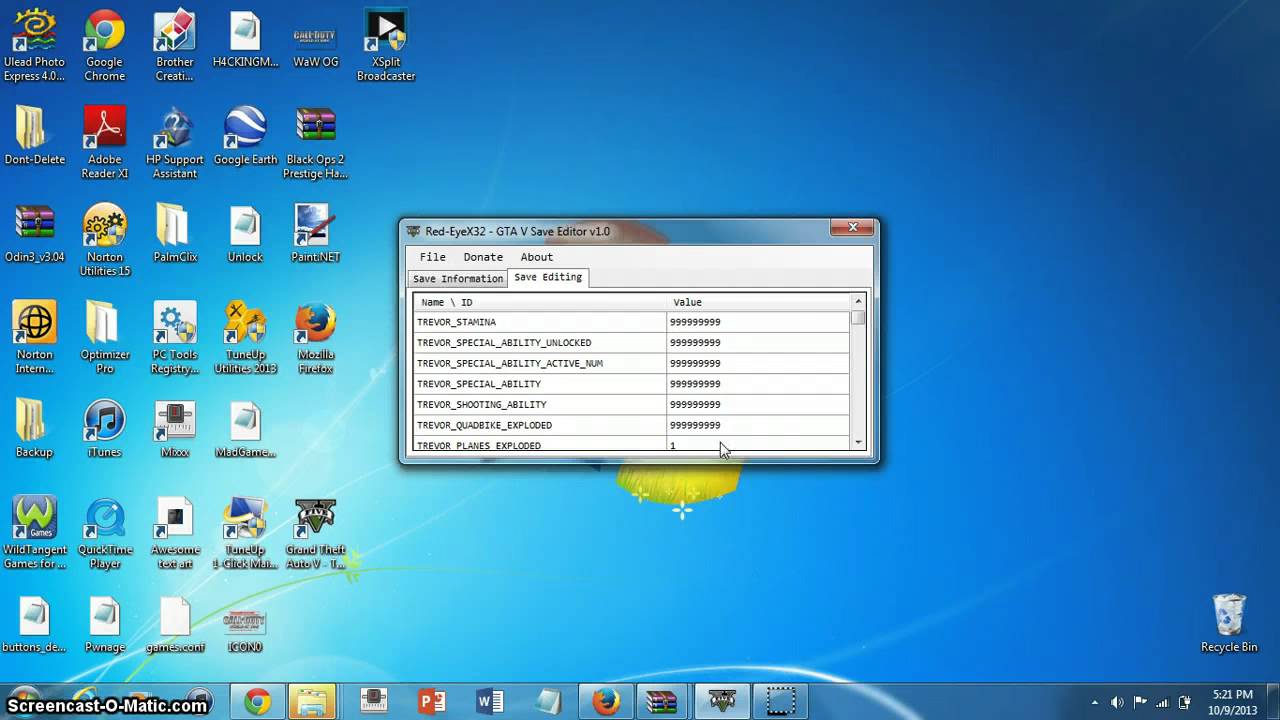The width and height of the screenshot is (1280, 720).
Task: Open Donate menu in Save Editor
Action: click(483, 257)
